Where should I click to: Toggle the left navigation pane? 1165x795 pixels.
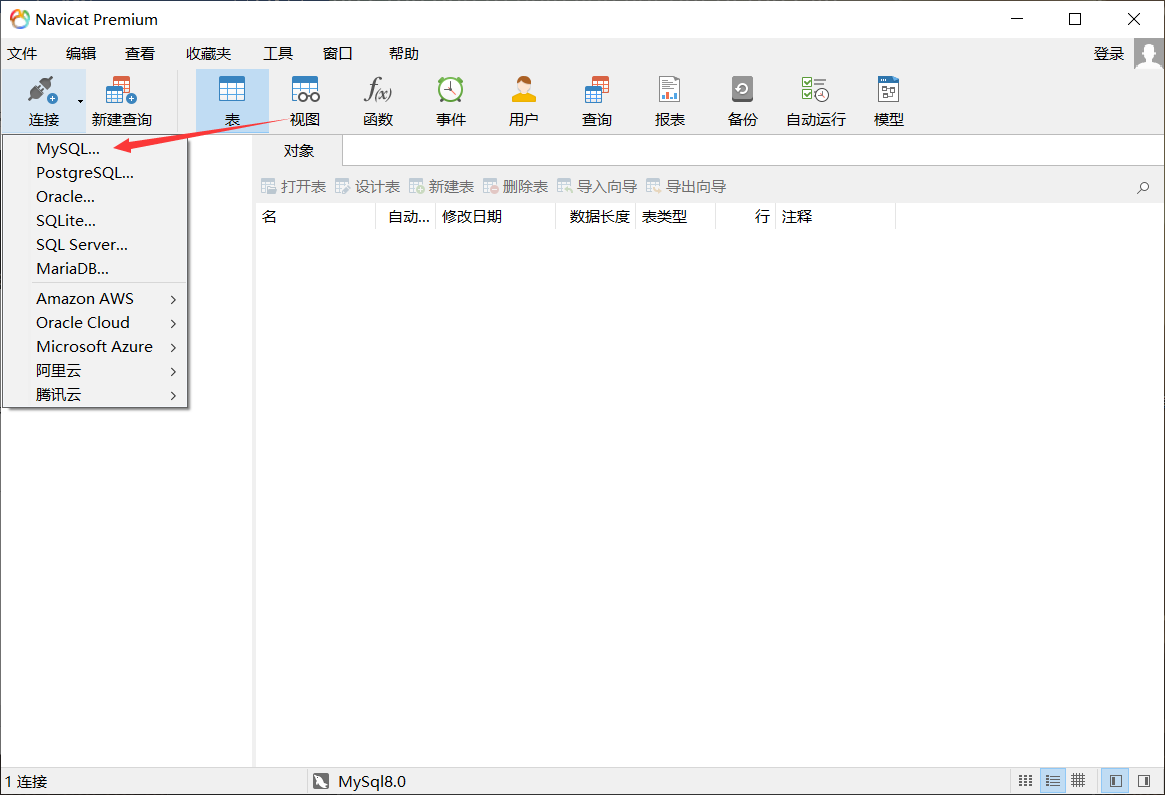pyautogui.click(x=1114, y=781)
